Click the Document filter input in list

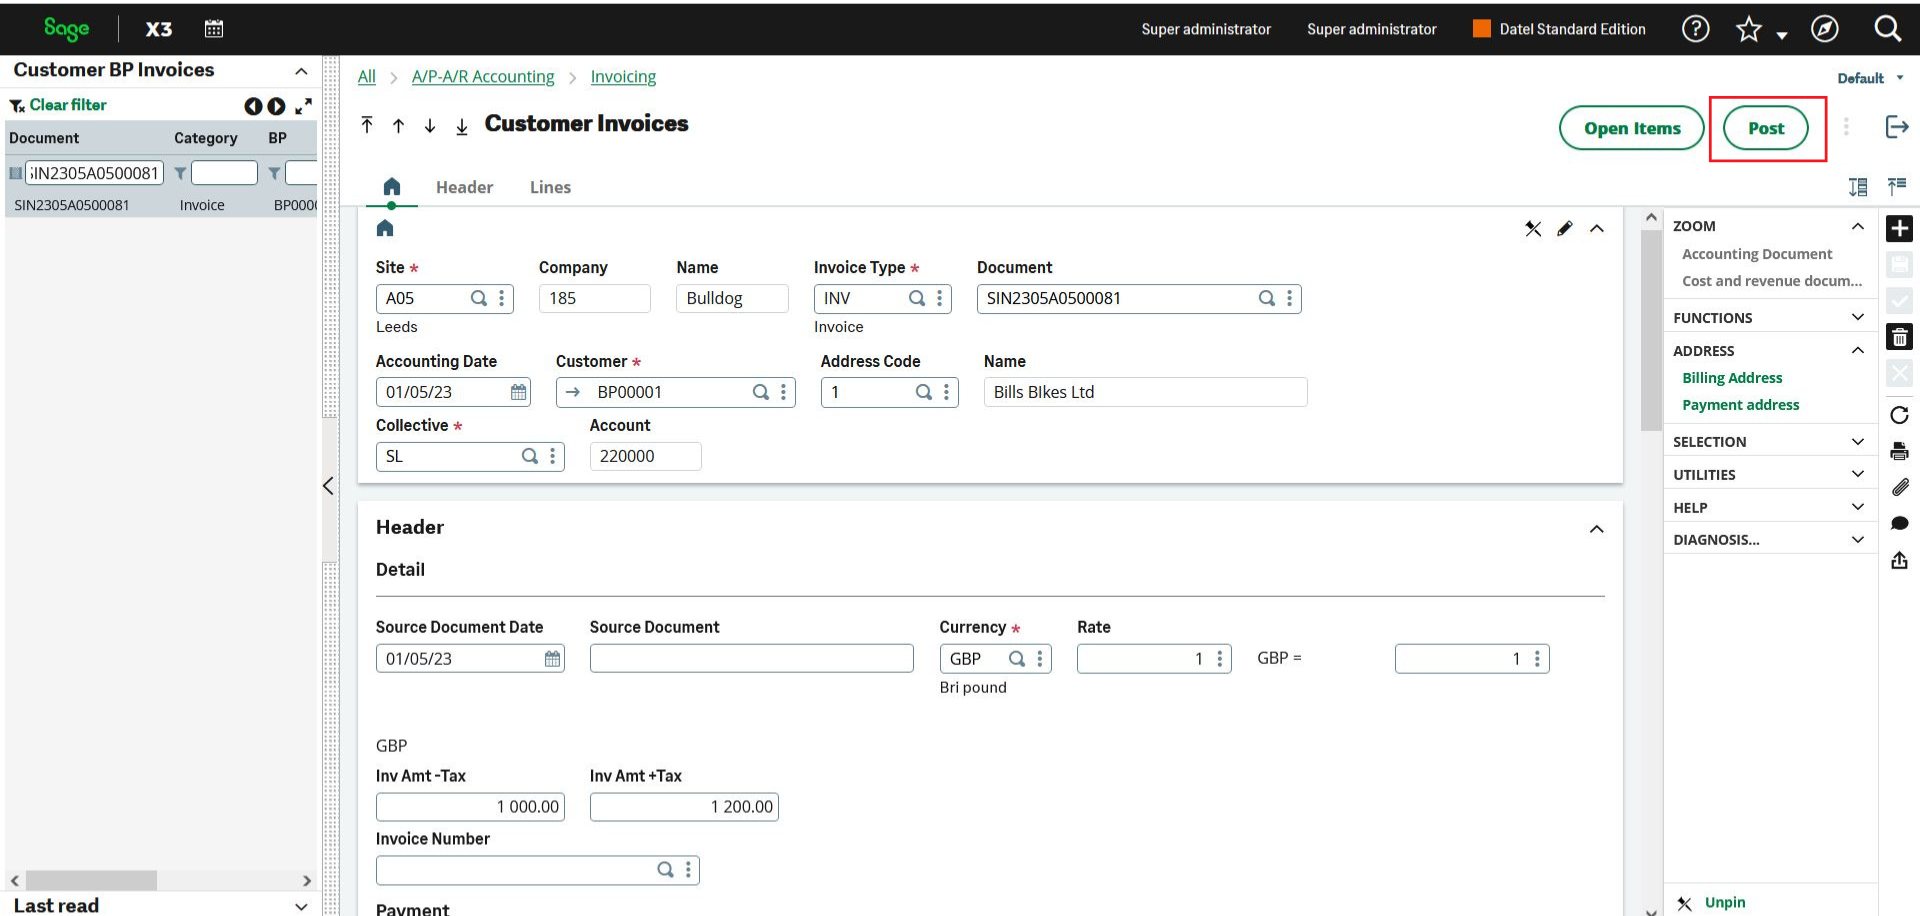click(94, 173)
